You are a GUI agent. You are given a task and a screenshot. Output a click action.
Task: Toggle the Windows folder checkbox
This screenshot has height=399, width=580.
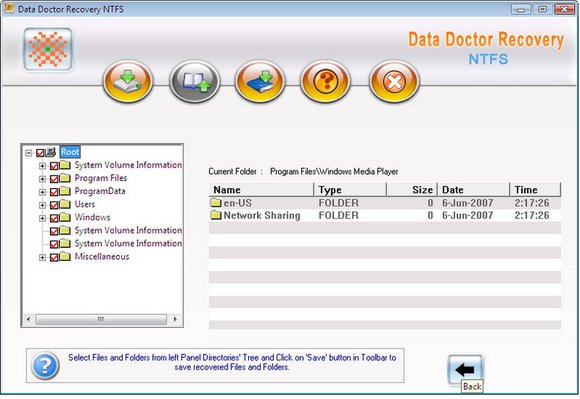(54, 218)
